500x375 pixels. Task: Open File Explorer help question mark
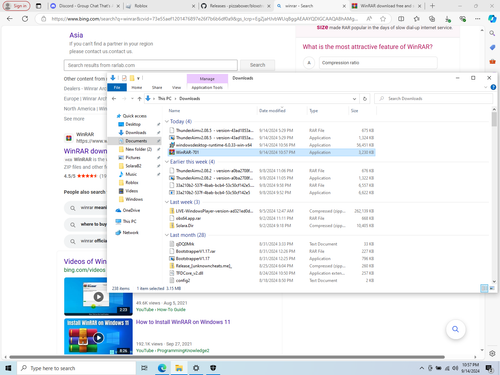coord(493,87)
